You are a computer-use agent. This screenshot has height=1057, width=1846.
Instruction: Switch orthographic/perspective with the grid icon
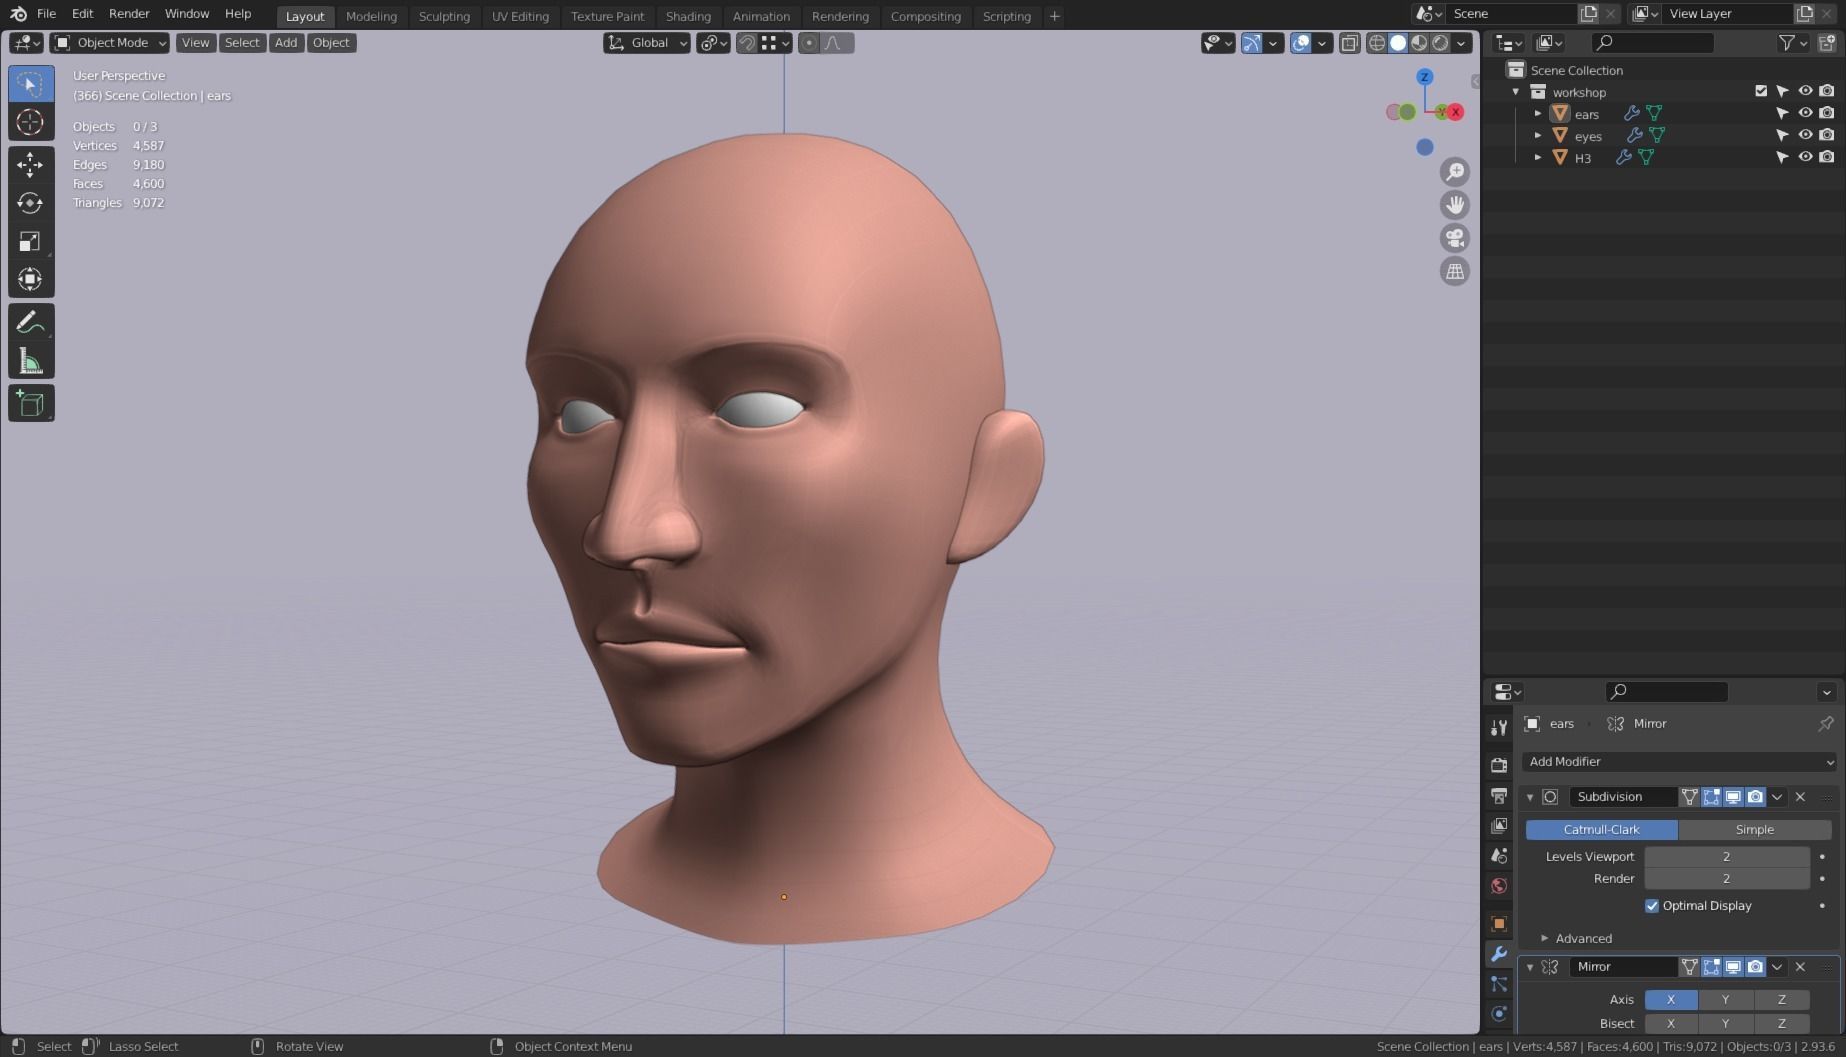1455,271
